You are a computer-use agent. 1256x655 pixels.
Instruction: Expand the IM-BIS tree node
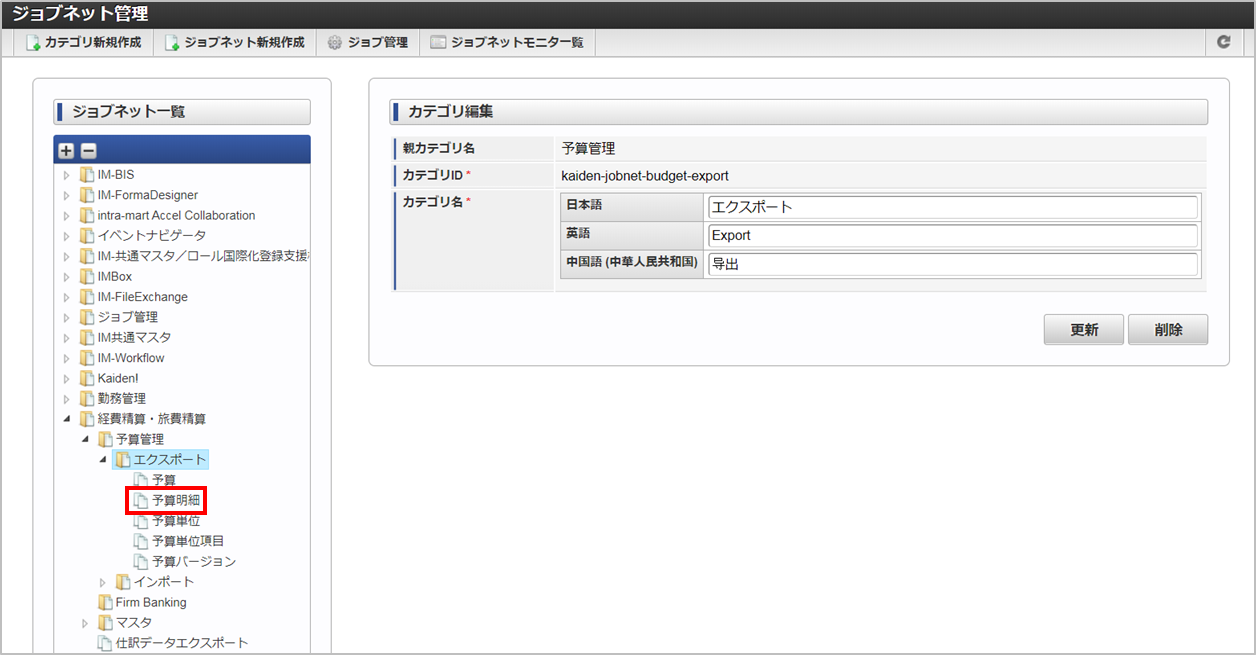coord(66,174)
